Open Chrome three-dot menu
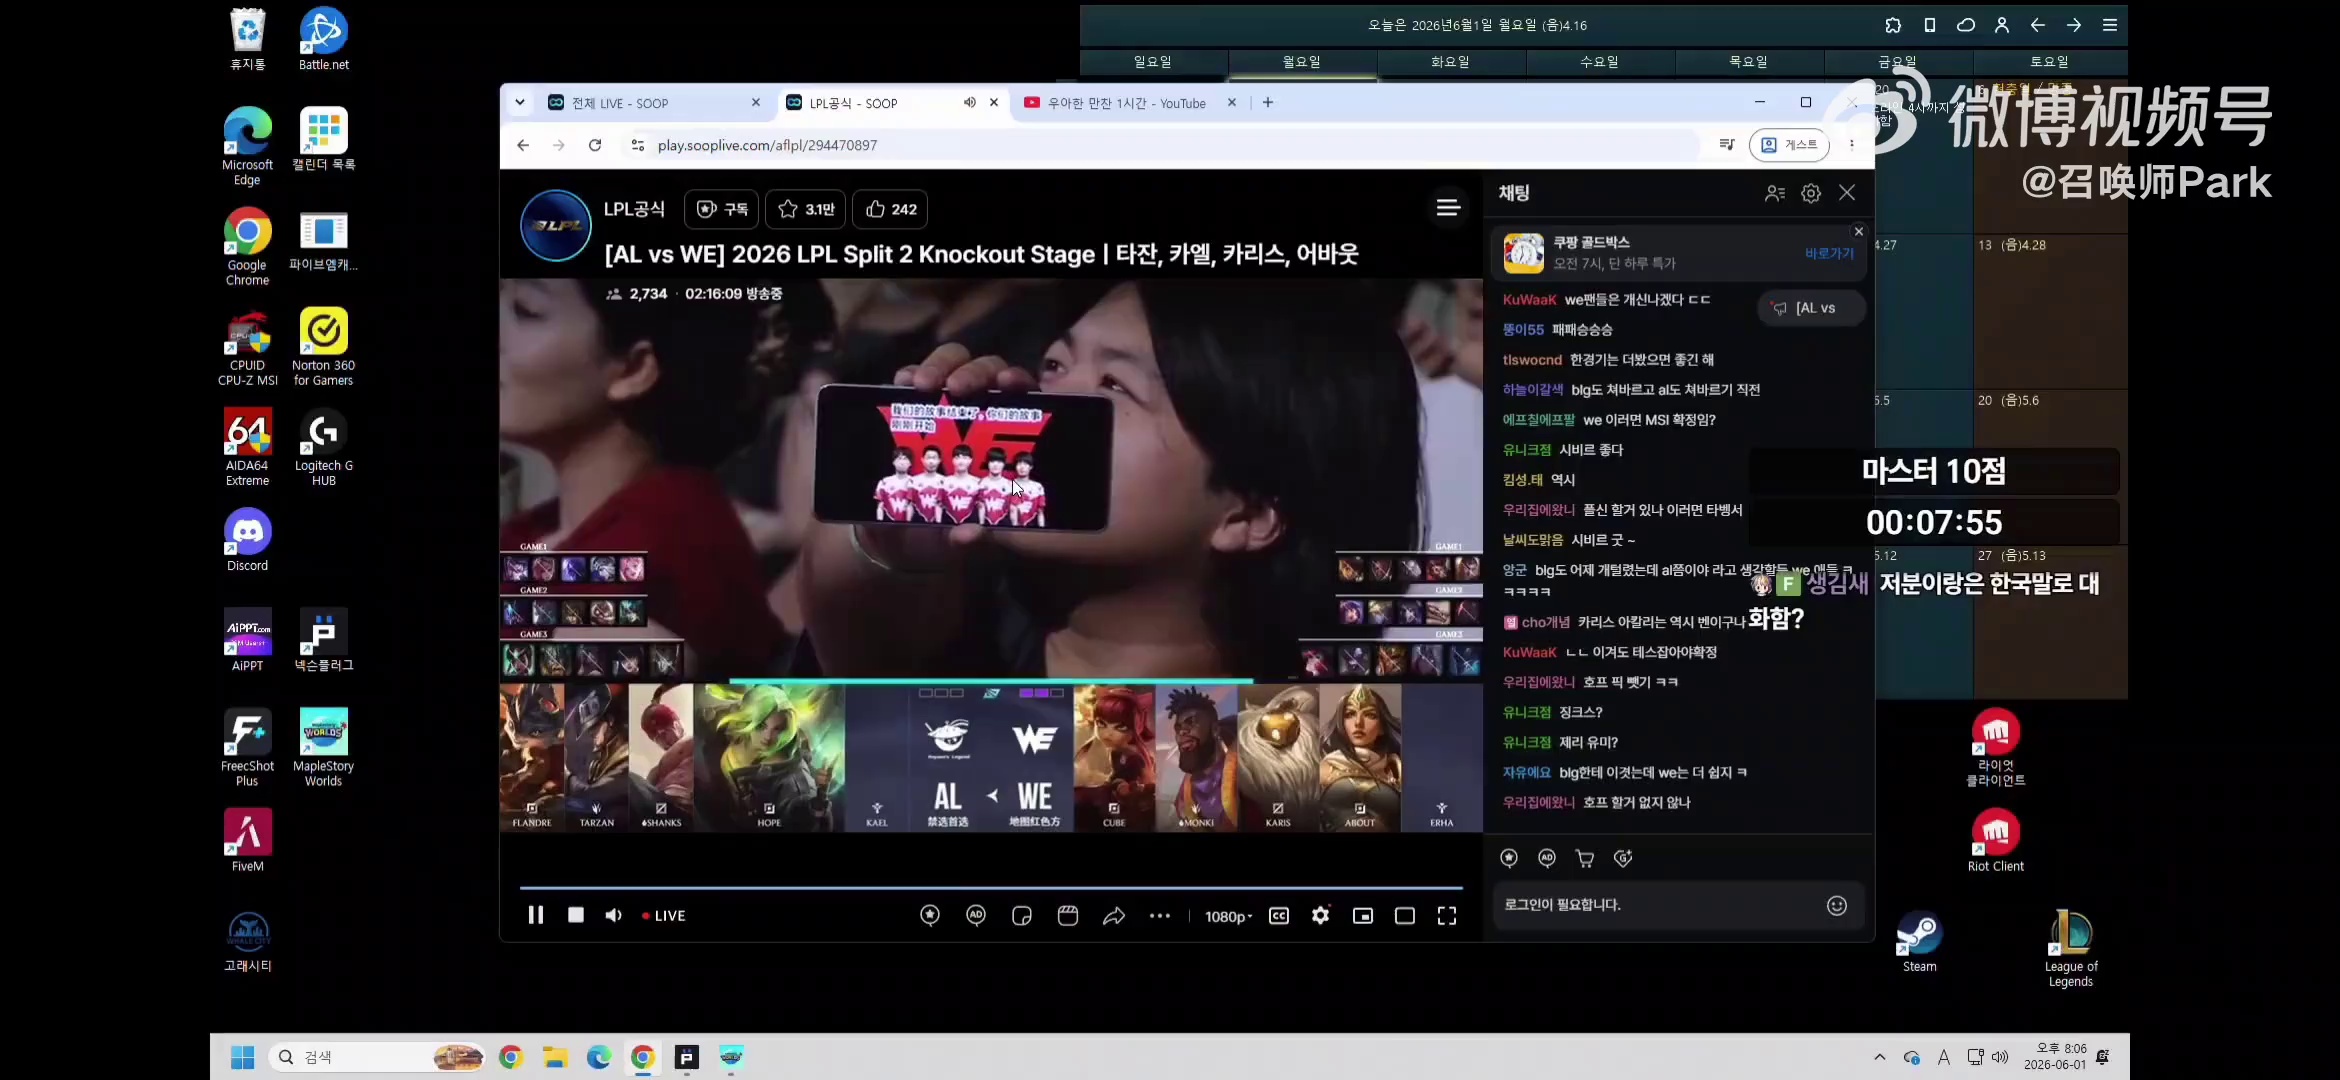 pyautogui.click(x=1852, y=145)
